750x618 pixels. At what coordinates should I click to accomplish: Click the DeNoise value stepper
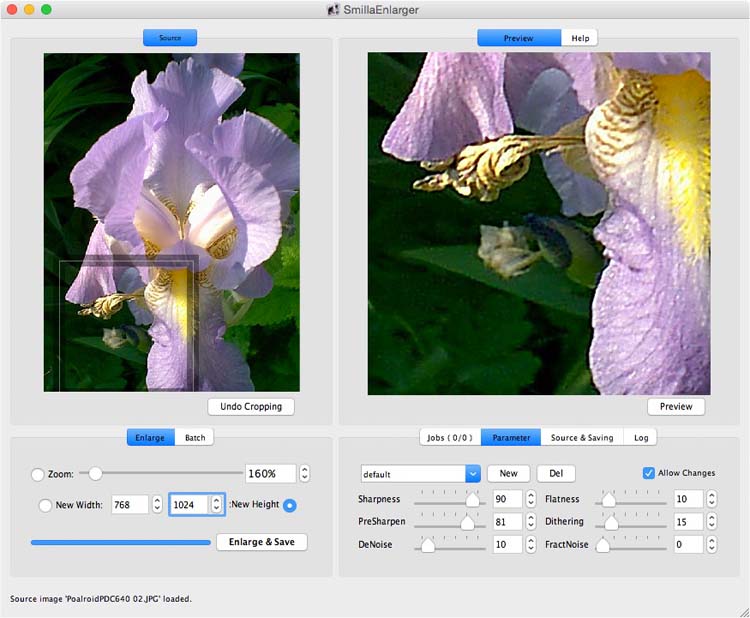(530, 545)
